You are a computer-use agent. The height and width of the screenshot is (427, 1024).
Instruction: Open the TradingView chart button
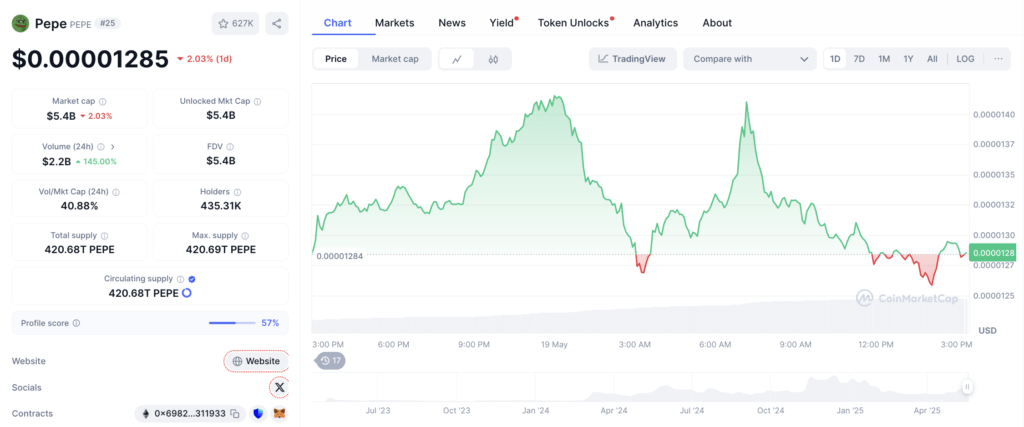632,59
